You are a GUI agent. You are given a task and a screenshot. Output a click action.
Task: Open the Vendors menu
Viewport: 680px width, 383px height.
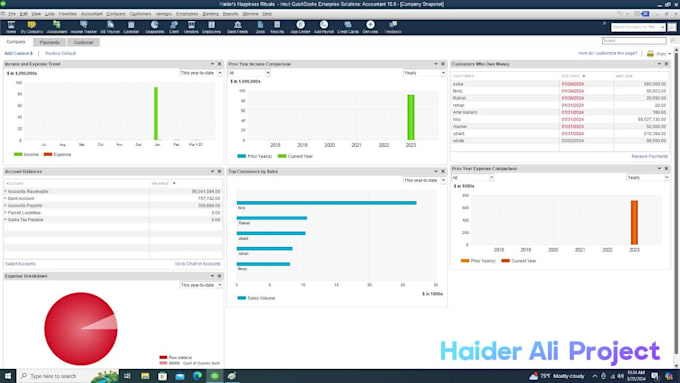click(163, 14)
